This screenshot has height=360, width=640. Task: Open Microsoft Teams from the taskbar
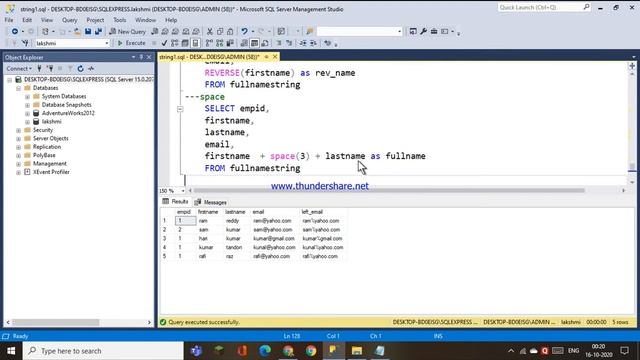pos(196,351)
